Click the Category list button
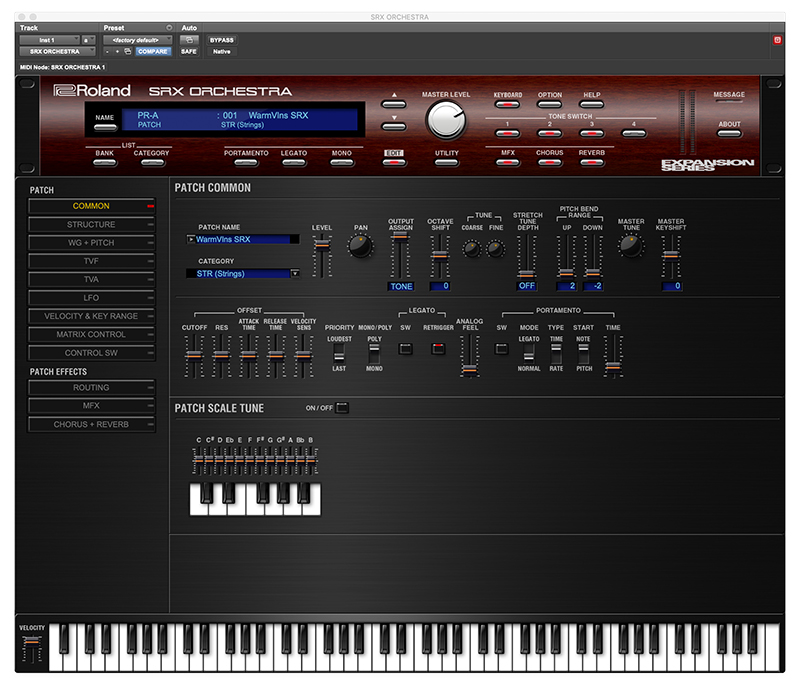Image resolution: width=800 pixels, height=690 pixels. click(153, 163)
